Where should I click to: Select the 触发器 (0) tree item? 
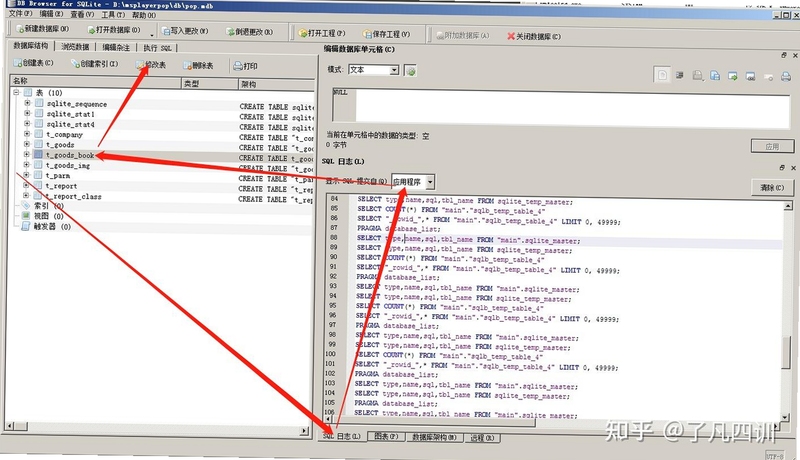coord(52,226)
